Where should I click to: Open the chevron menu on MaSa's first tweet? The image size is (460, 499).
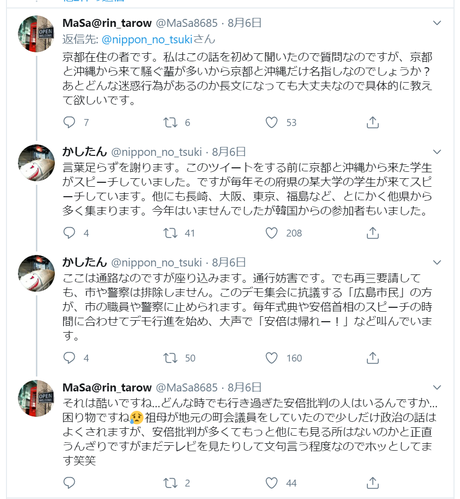tap(437, 23)
